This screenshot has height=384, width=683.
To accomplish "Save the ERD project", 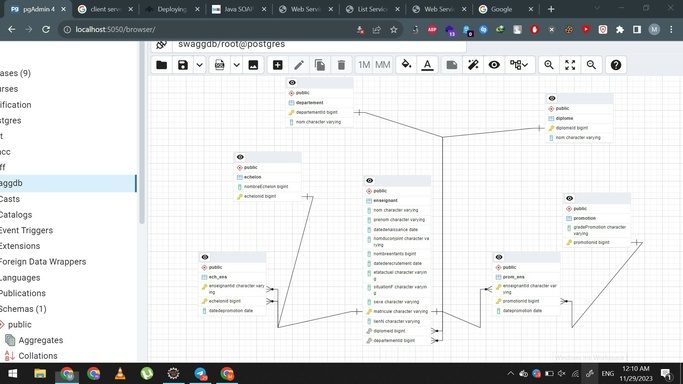I will click(x=183, y=65).
